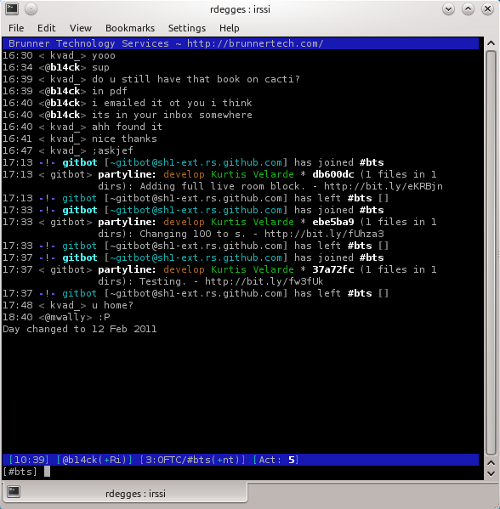Open the View menu
The image size is (500, 509).
coord(80,28)
